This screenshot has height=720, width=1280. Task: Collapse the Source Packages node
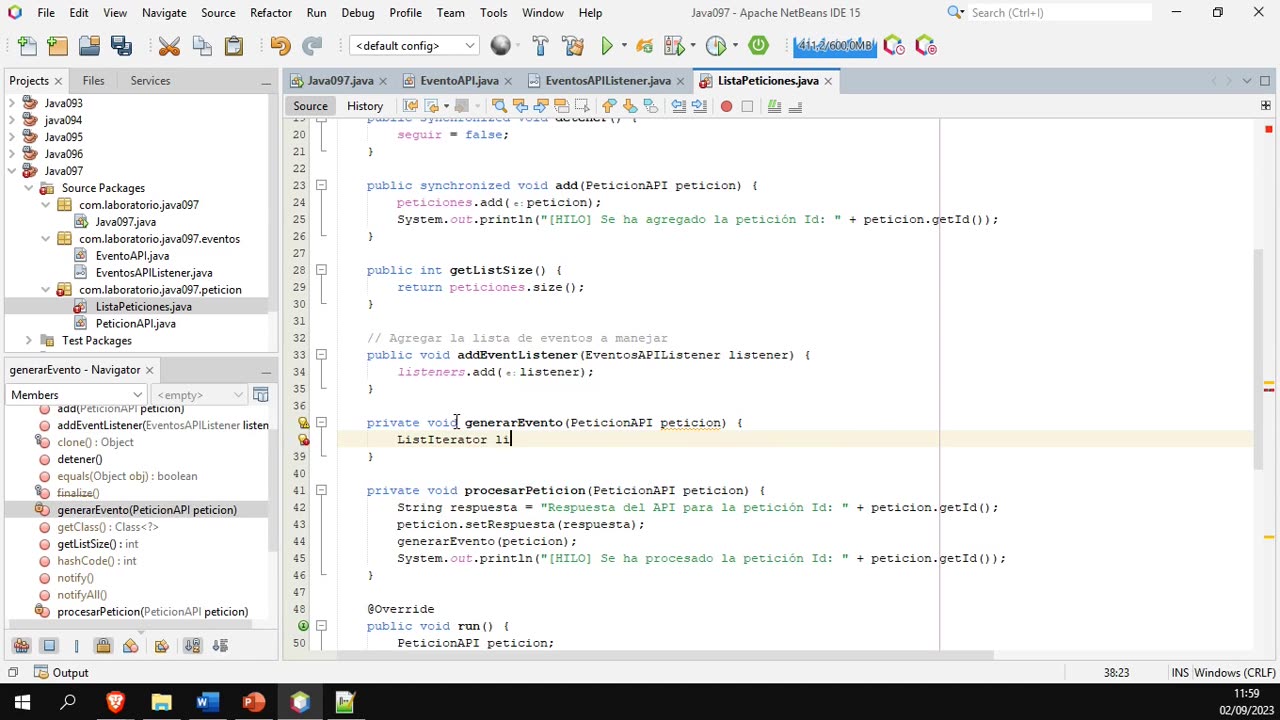point(29,188)
